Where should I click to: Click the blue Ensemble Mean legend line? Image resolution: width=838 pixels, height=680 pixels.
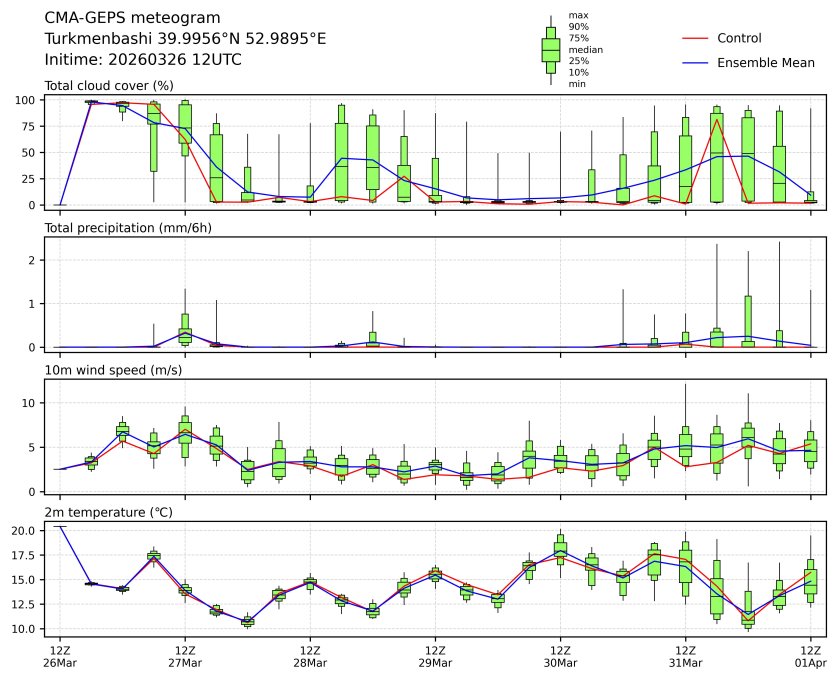[694, 63]
